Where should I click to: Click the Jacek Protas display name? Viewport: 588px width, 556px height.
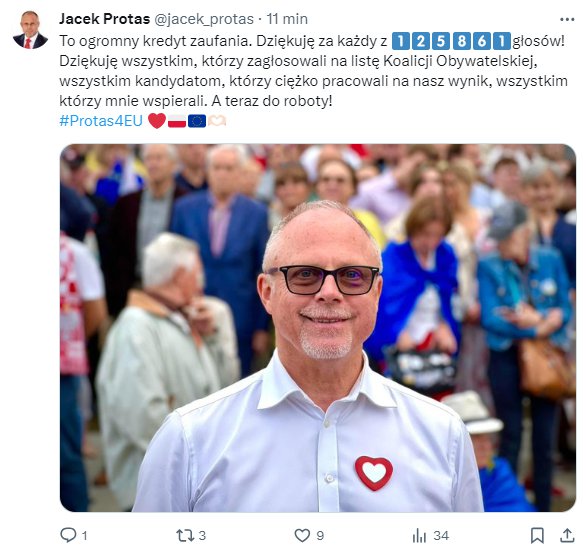coord(105,19)
